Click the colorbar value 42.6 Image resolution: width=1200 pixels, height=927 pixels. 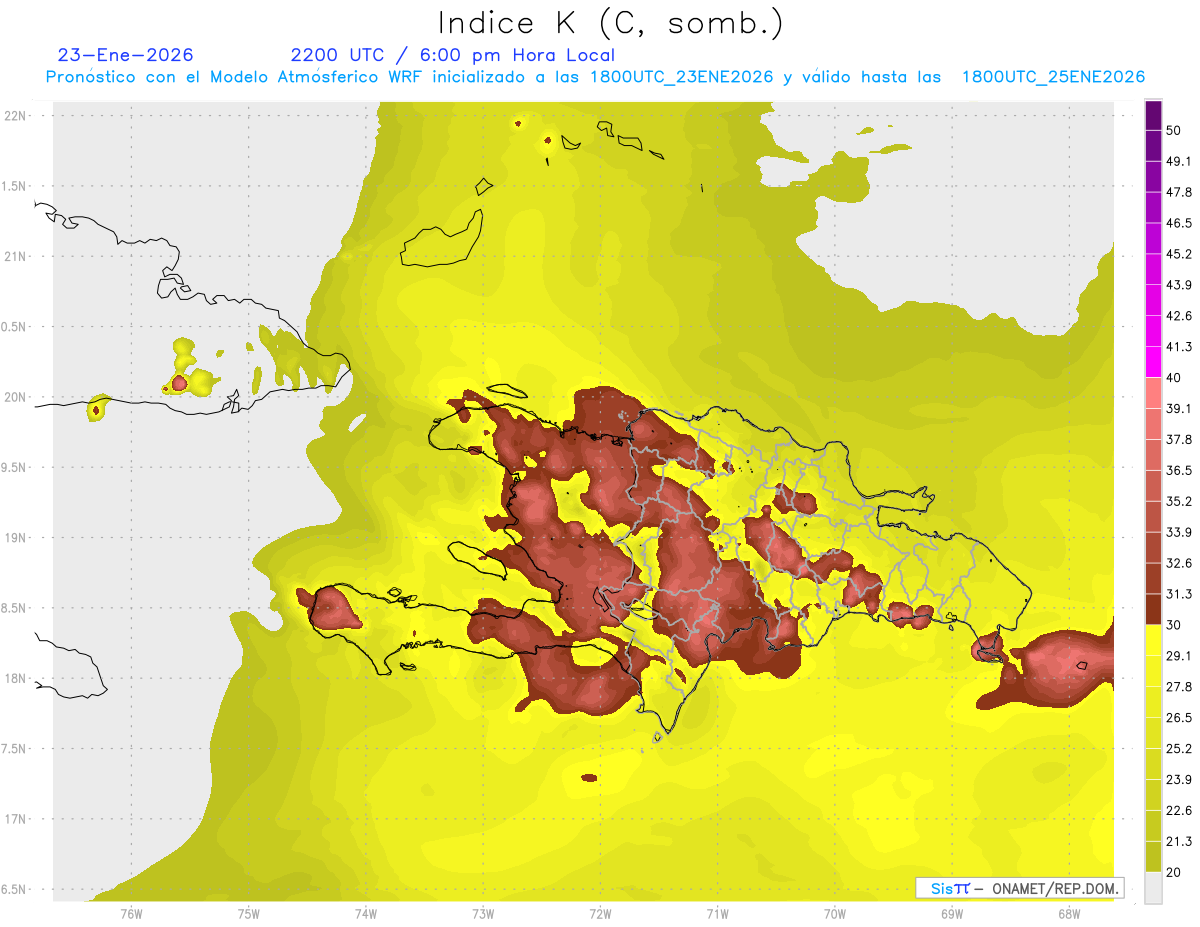[1179, 316]
